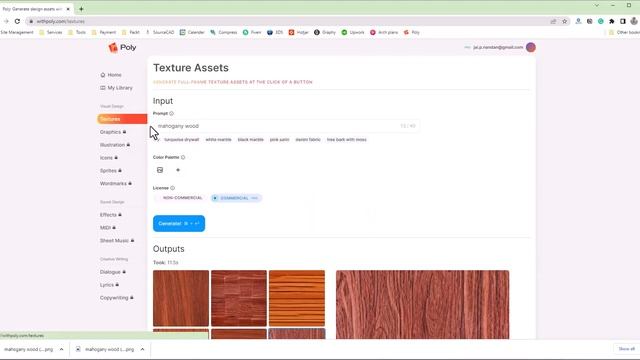
Task: Open the locked Icons section
Action: pos(109,158)
